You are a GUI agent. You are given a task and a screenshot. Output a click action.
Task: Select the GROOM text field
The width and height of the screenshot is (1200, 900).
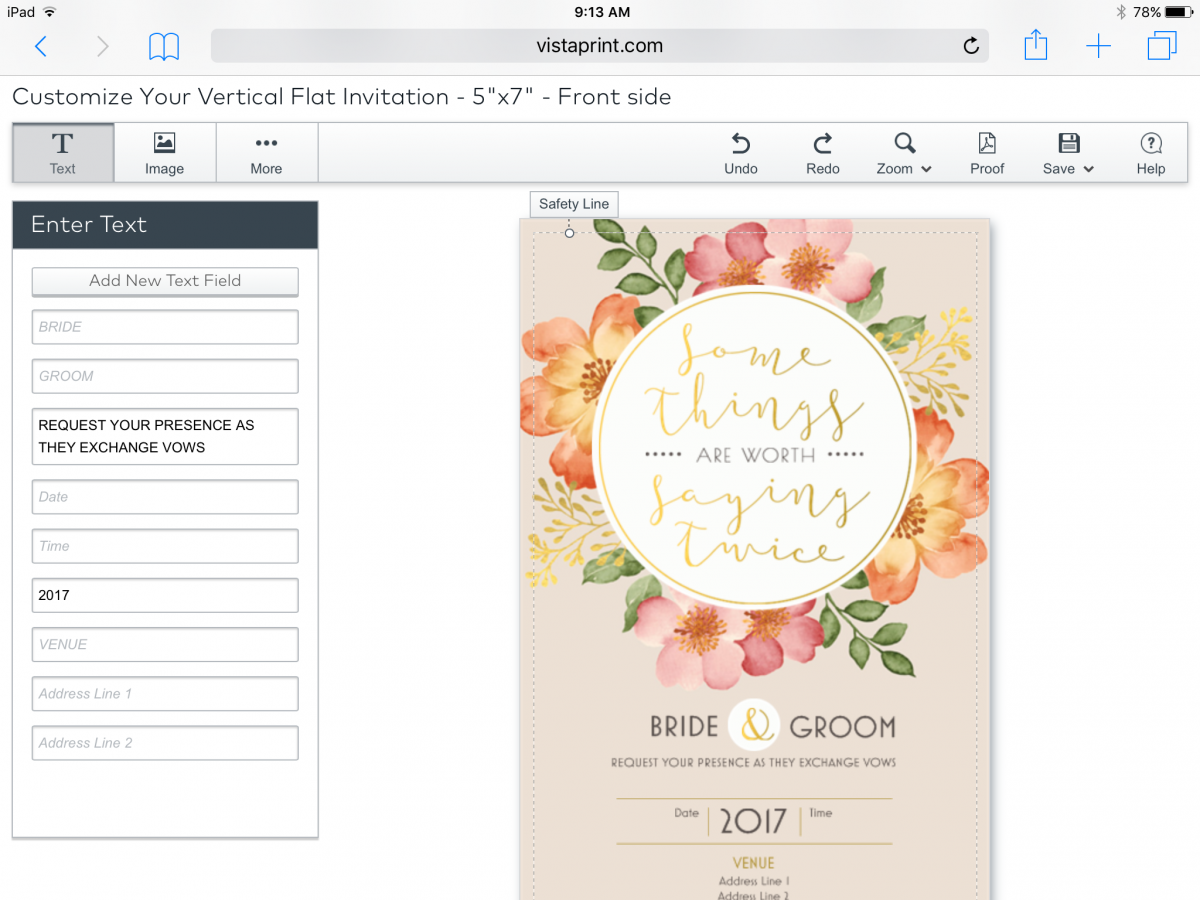[165, 376]
